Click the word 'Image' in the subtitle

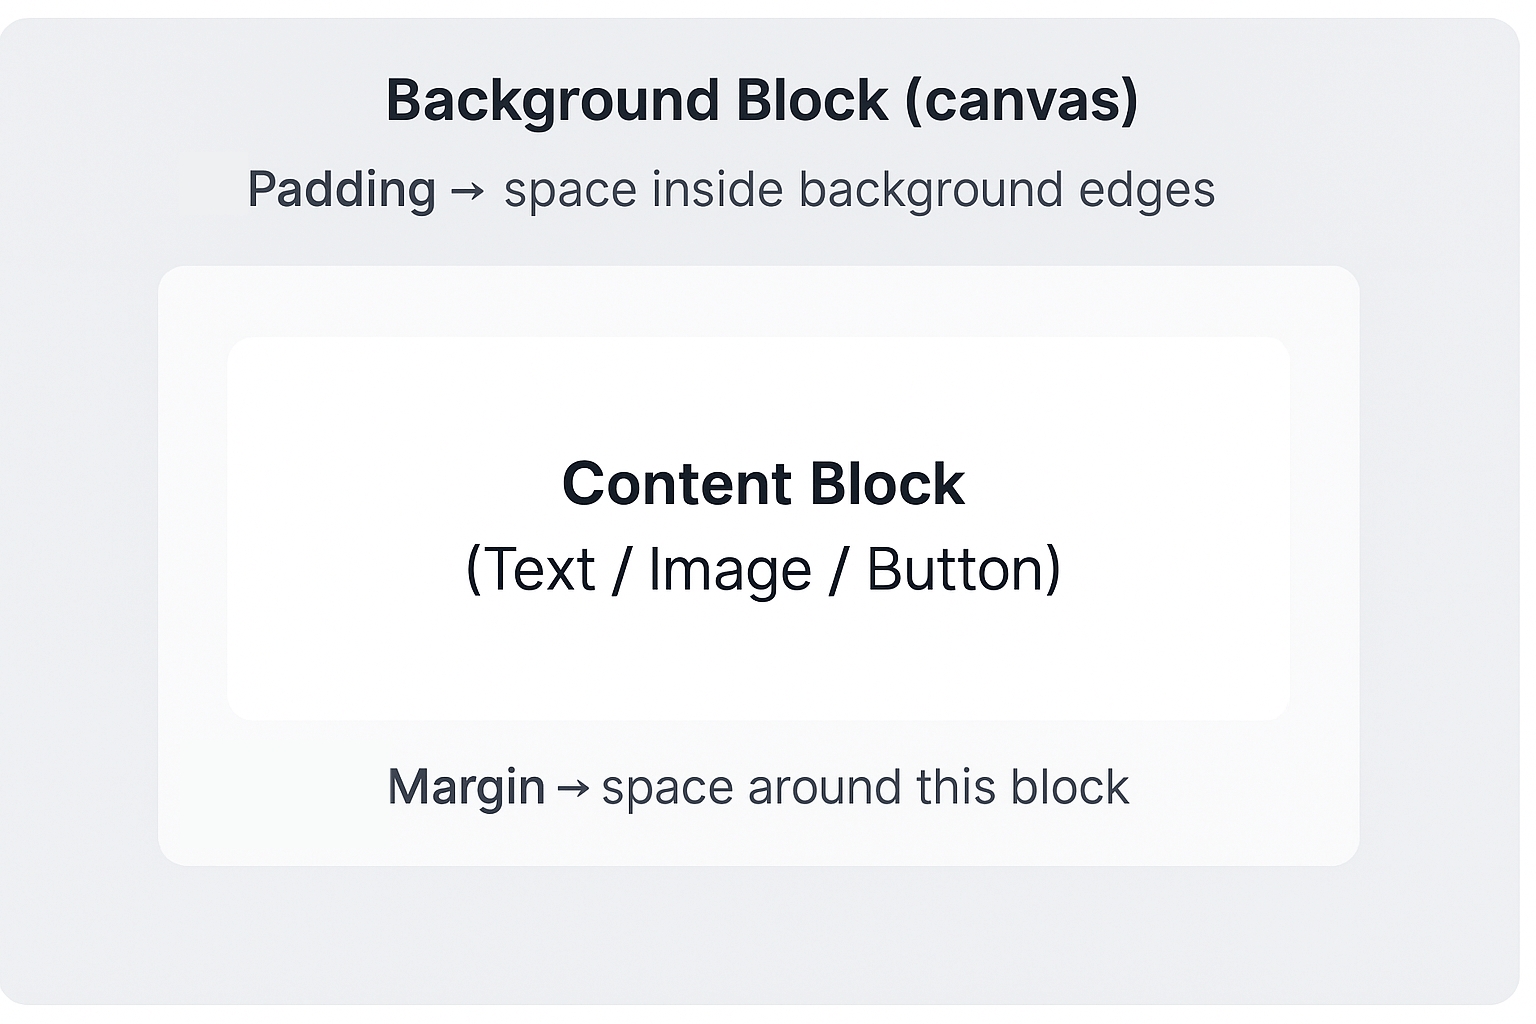point(730,570)
